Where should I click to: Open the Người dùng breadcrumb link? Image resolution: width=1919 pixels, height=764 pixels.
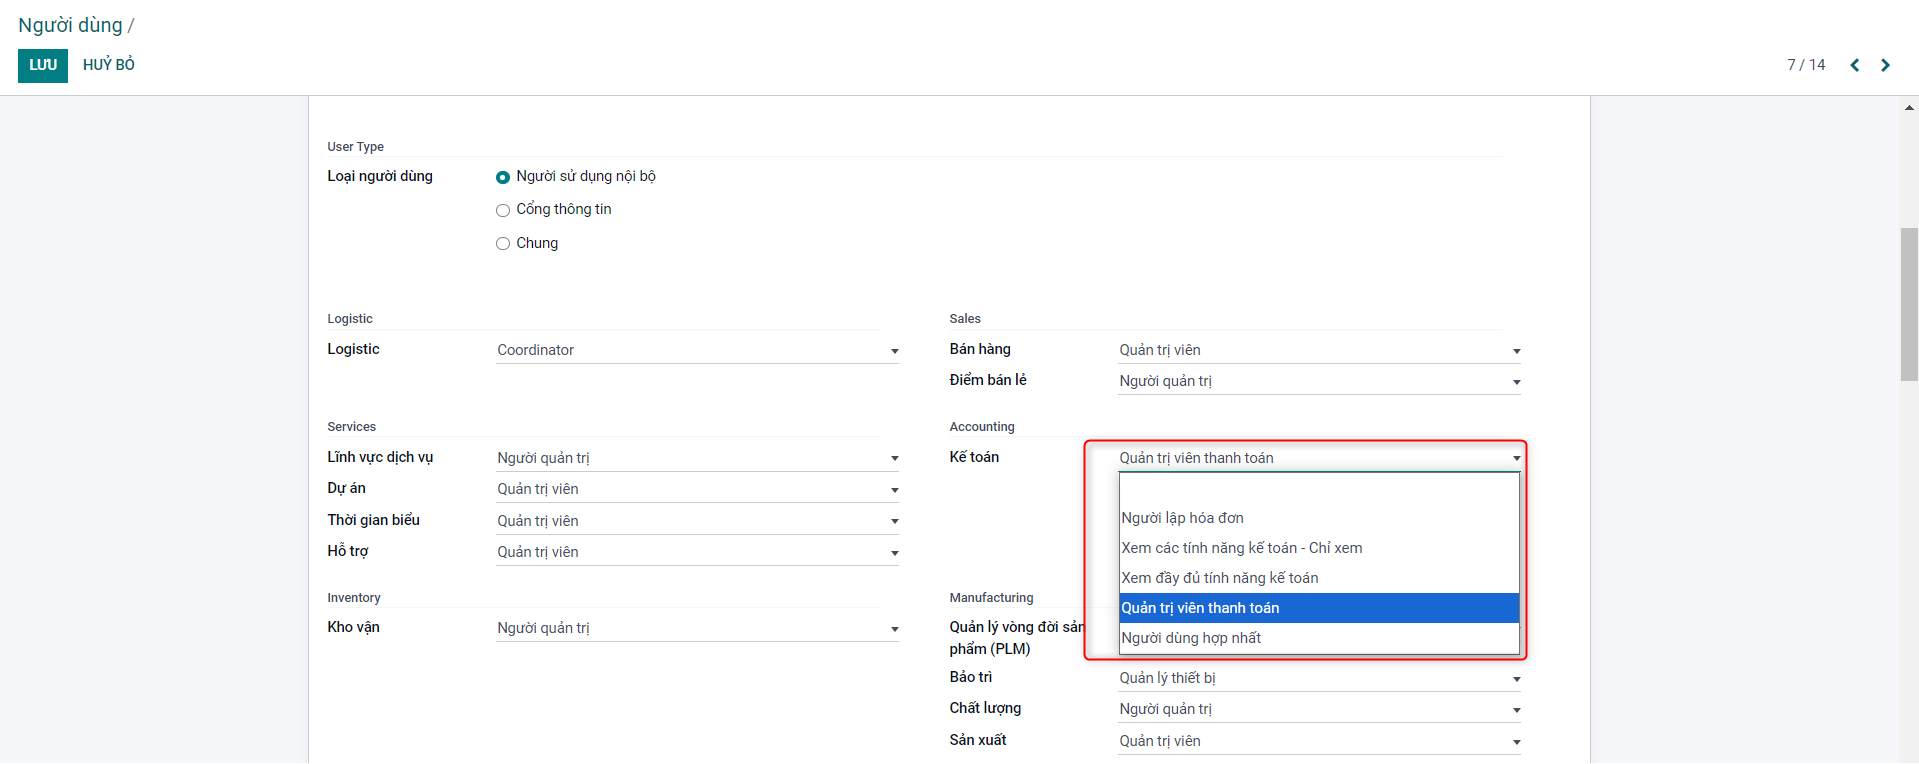(x=70, y=25)
